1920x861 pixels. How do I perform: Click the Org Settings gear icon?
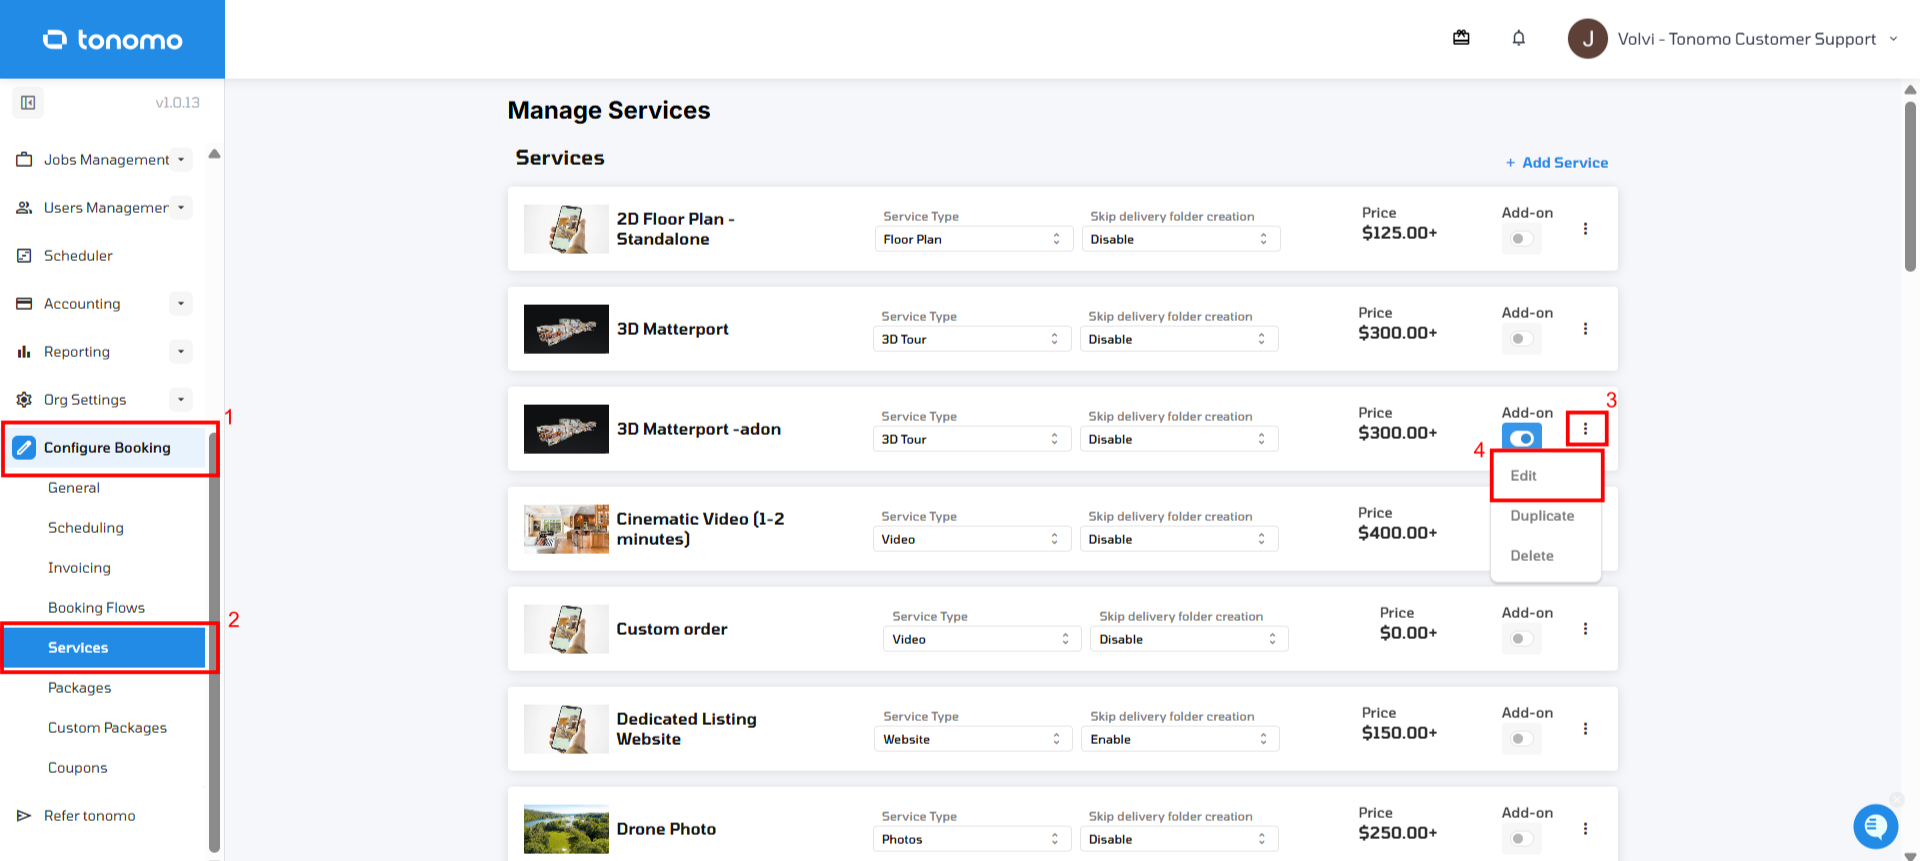click(x=24, y=400)
